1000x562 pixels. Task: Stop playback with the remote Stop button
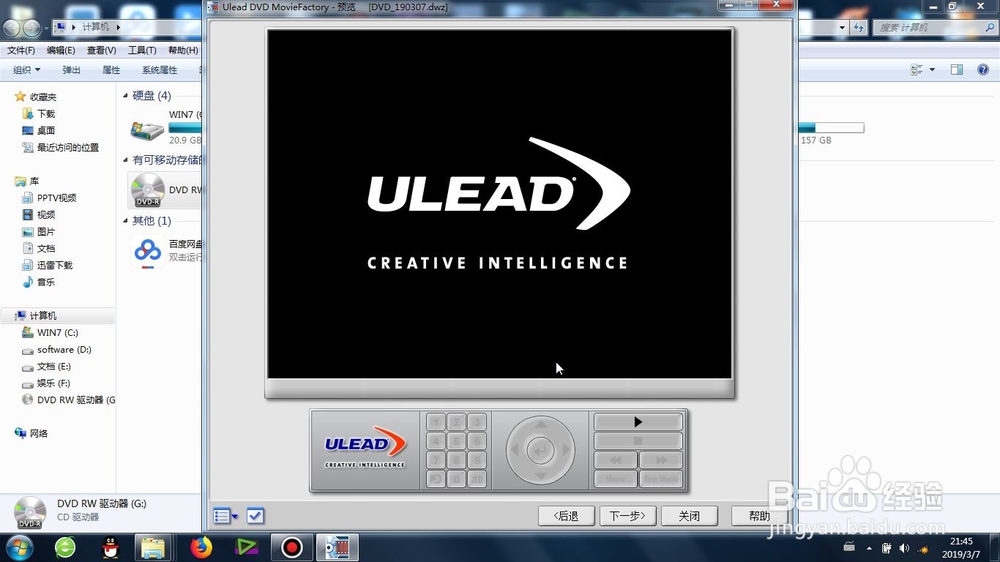pos(638,441)
